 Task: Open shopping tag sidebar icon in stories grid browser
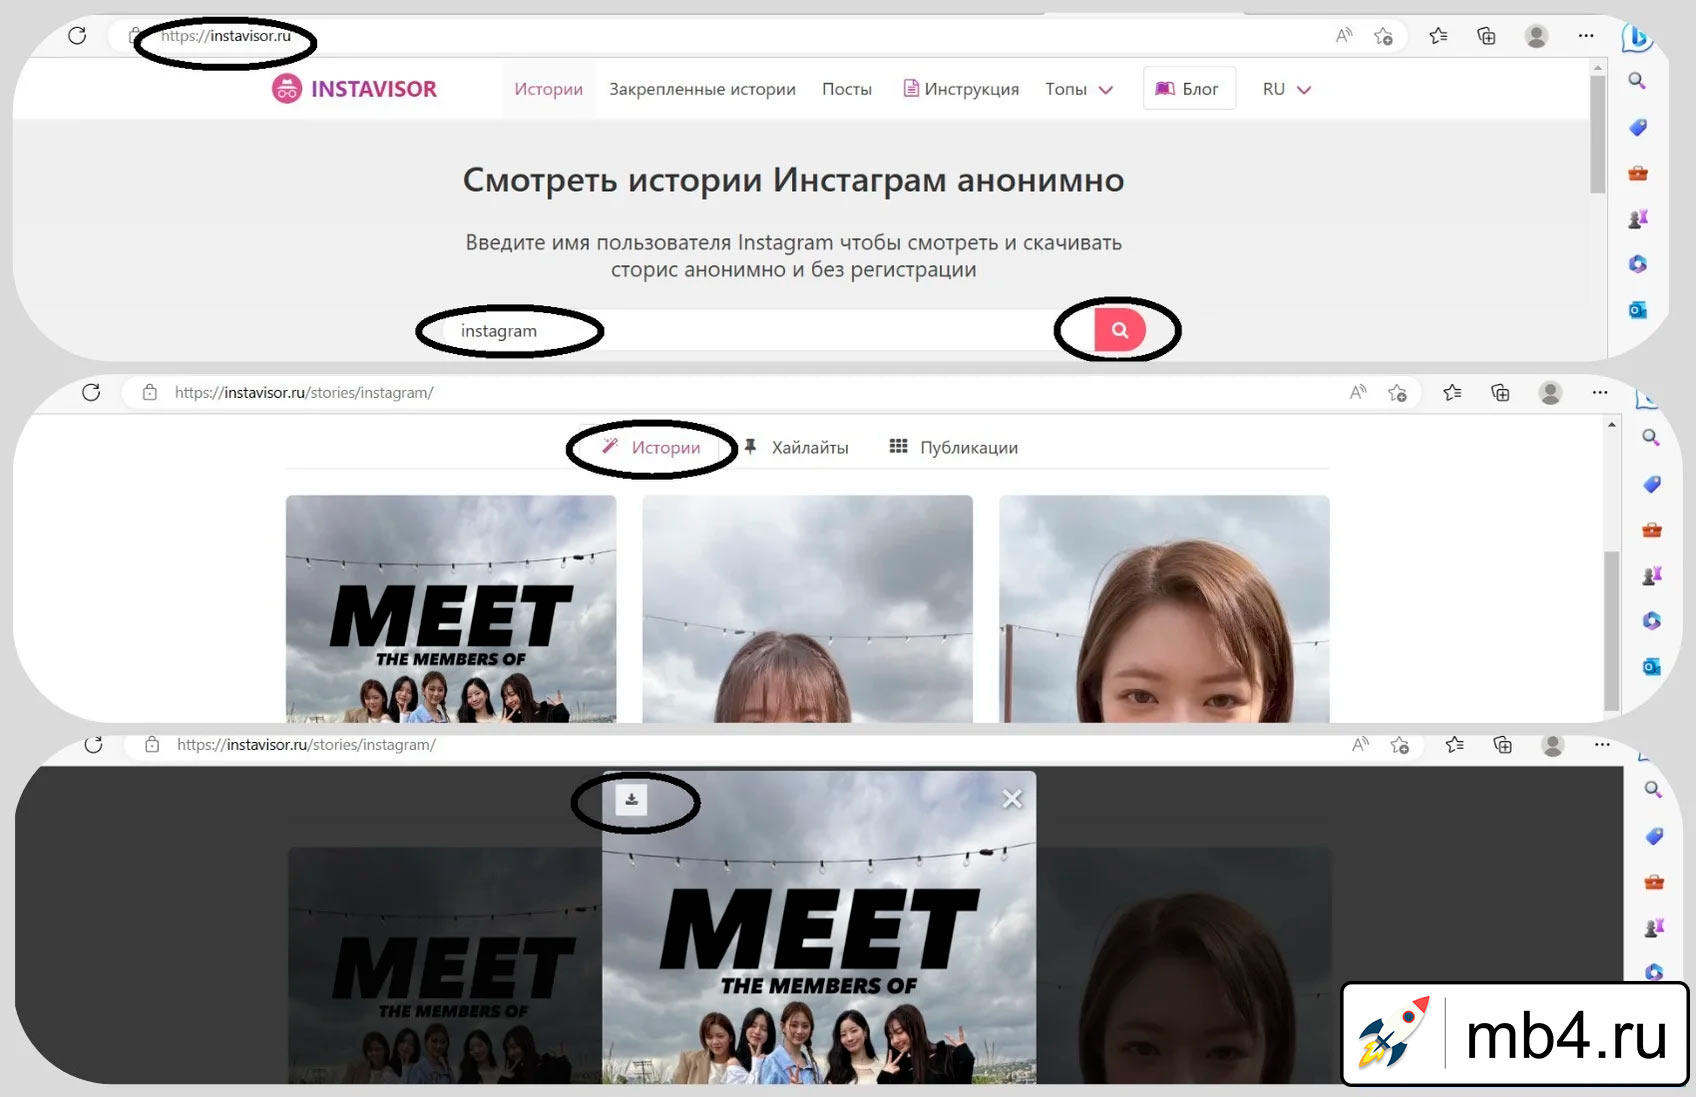[1651, 484]
